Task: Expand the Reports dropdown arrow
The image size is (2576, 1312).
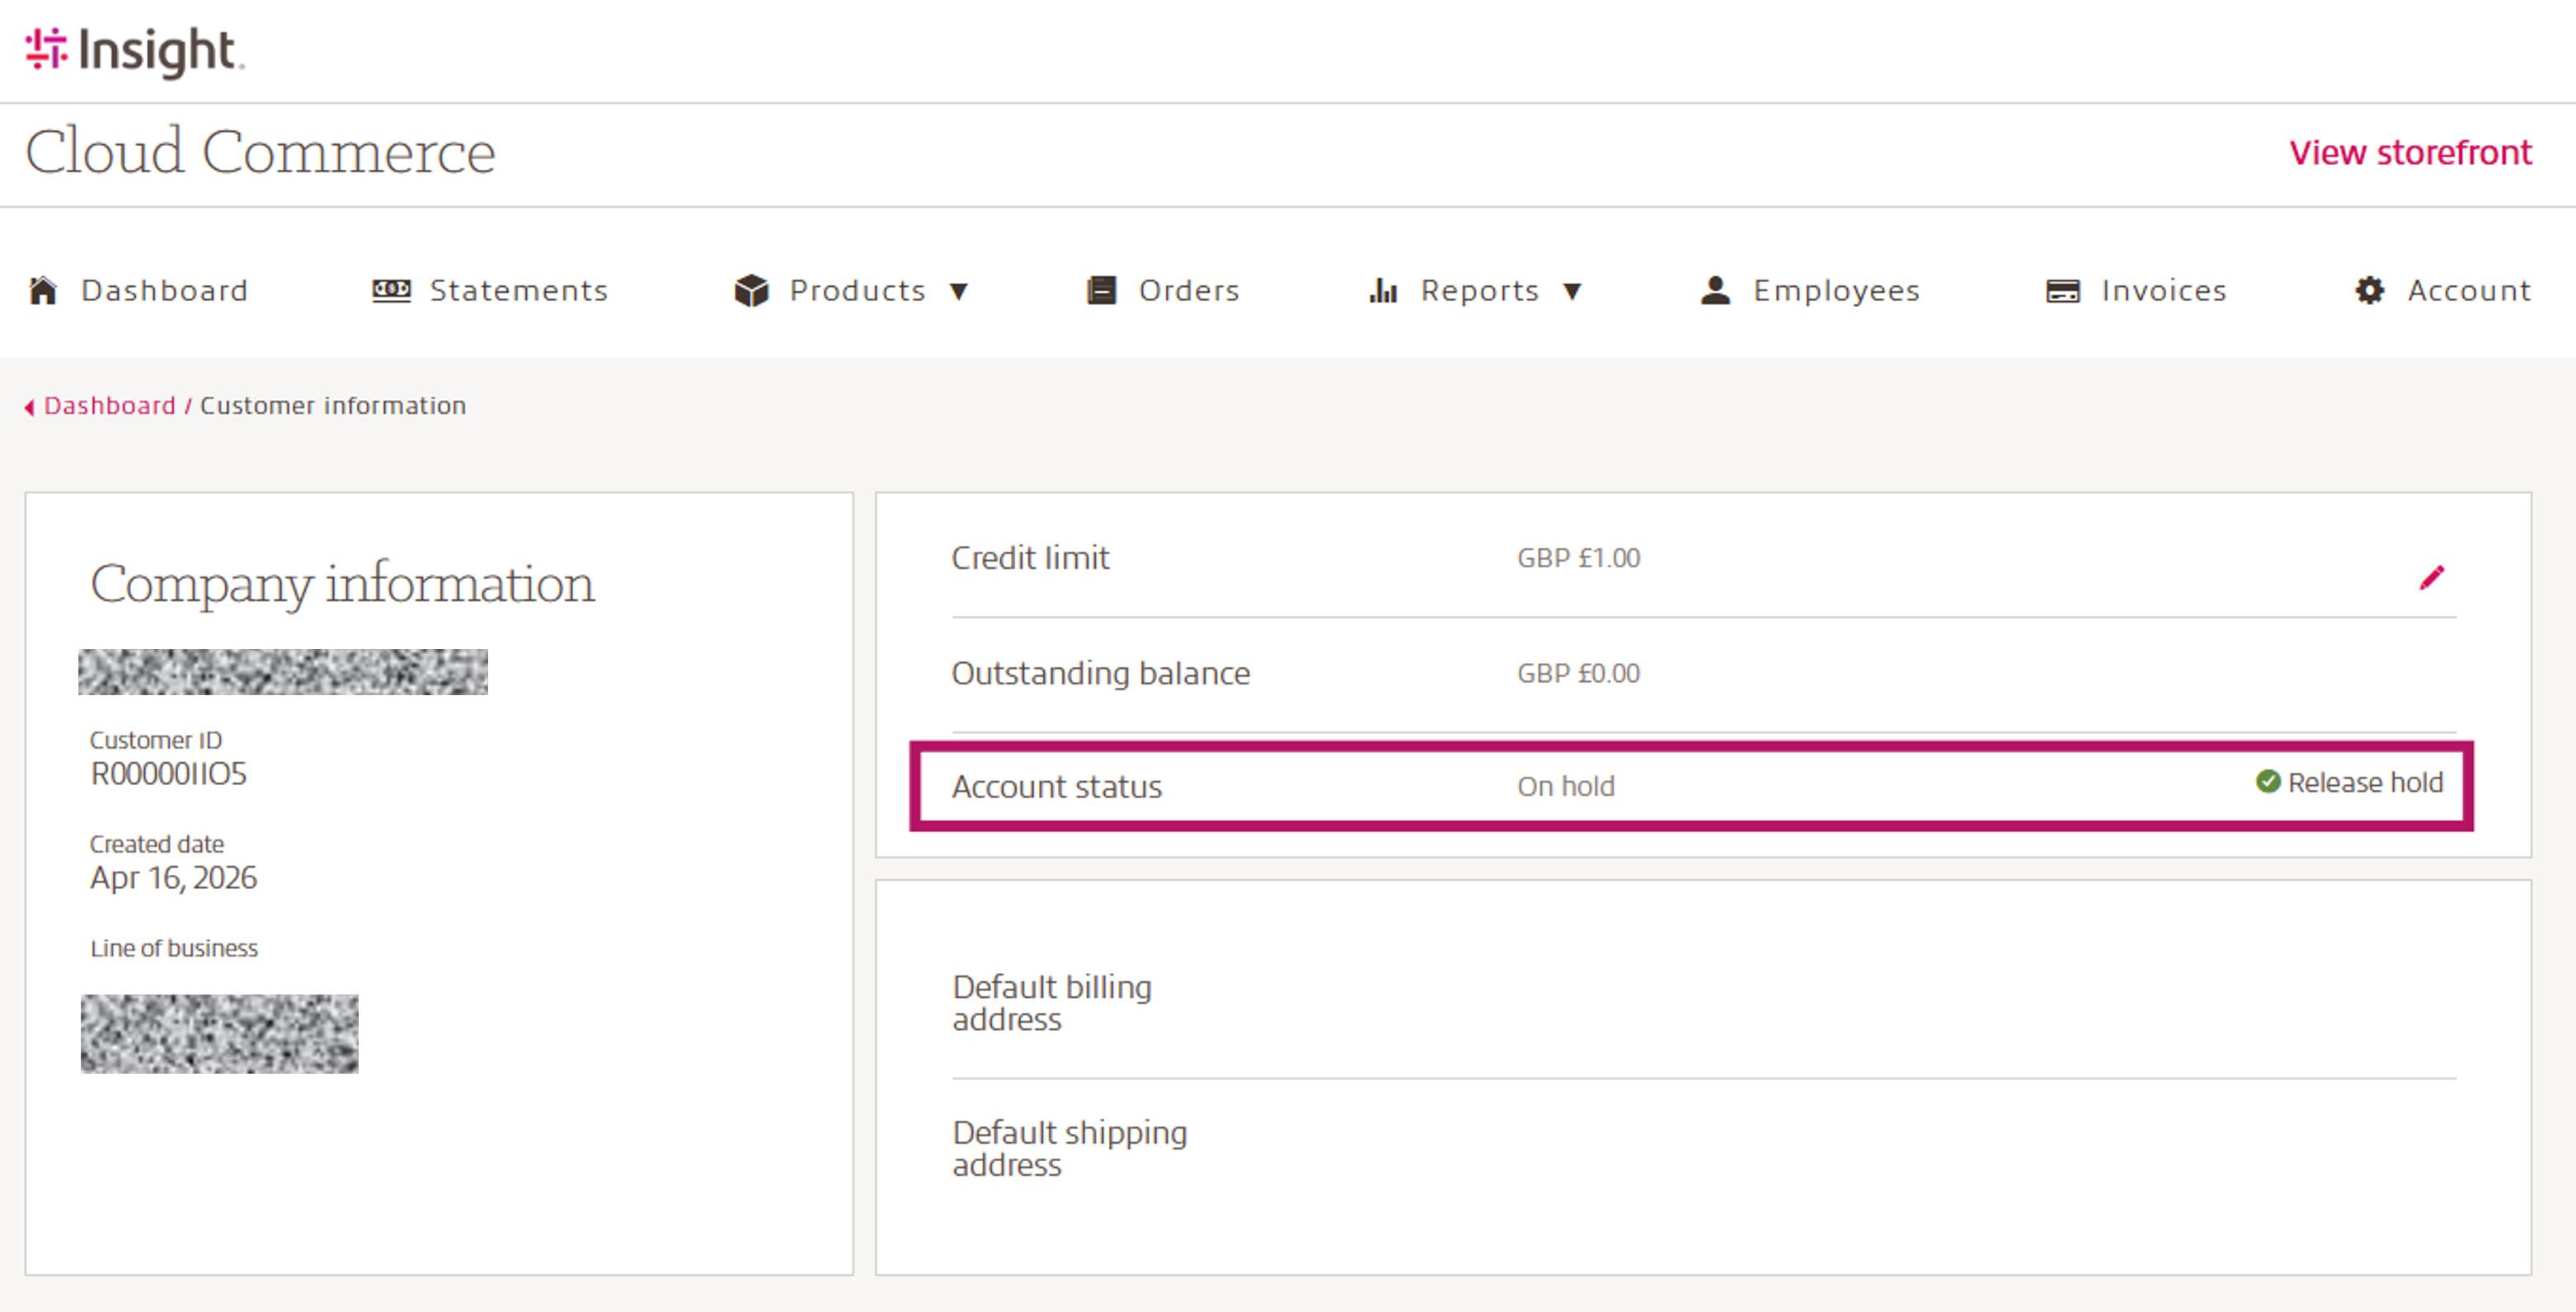Action: point(1572,291)
